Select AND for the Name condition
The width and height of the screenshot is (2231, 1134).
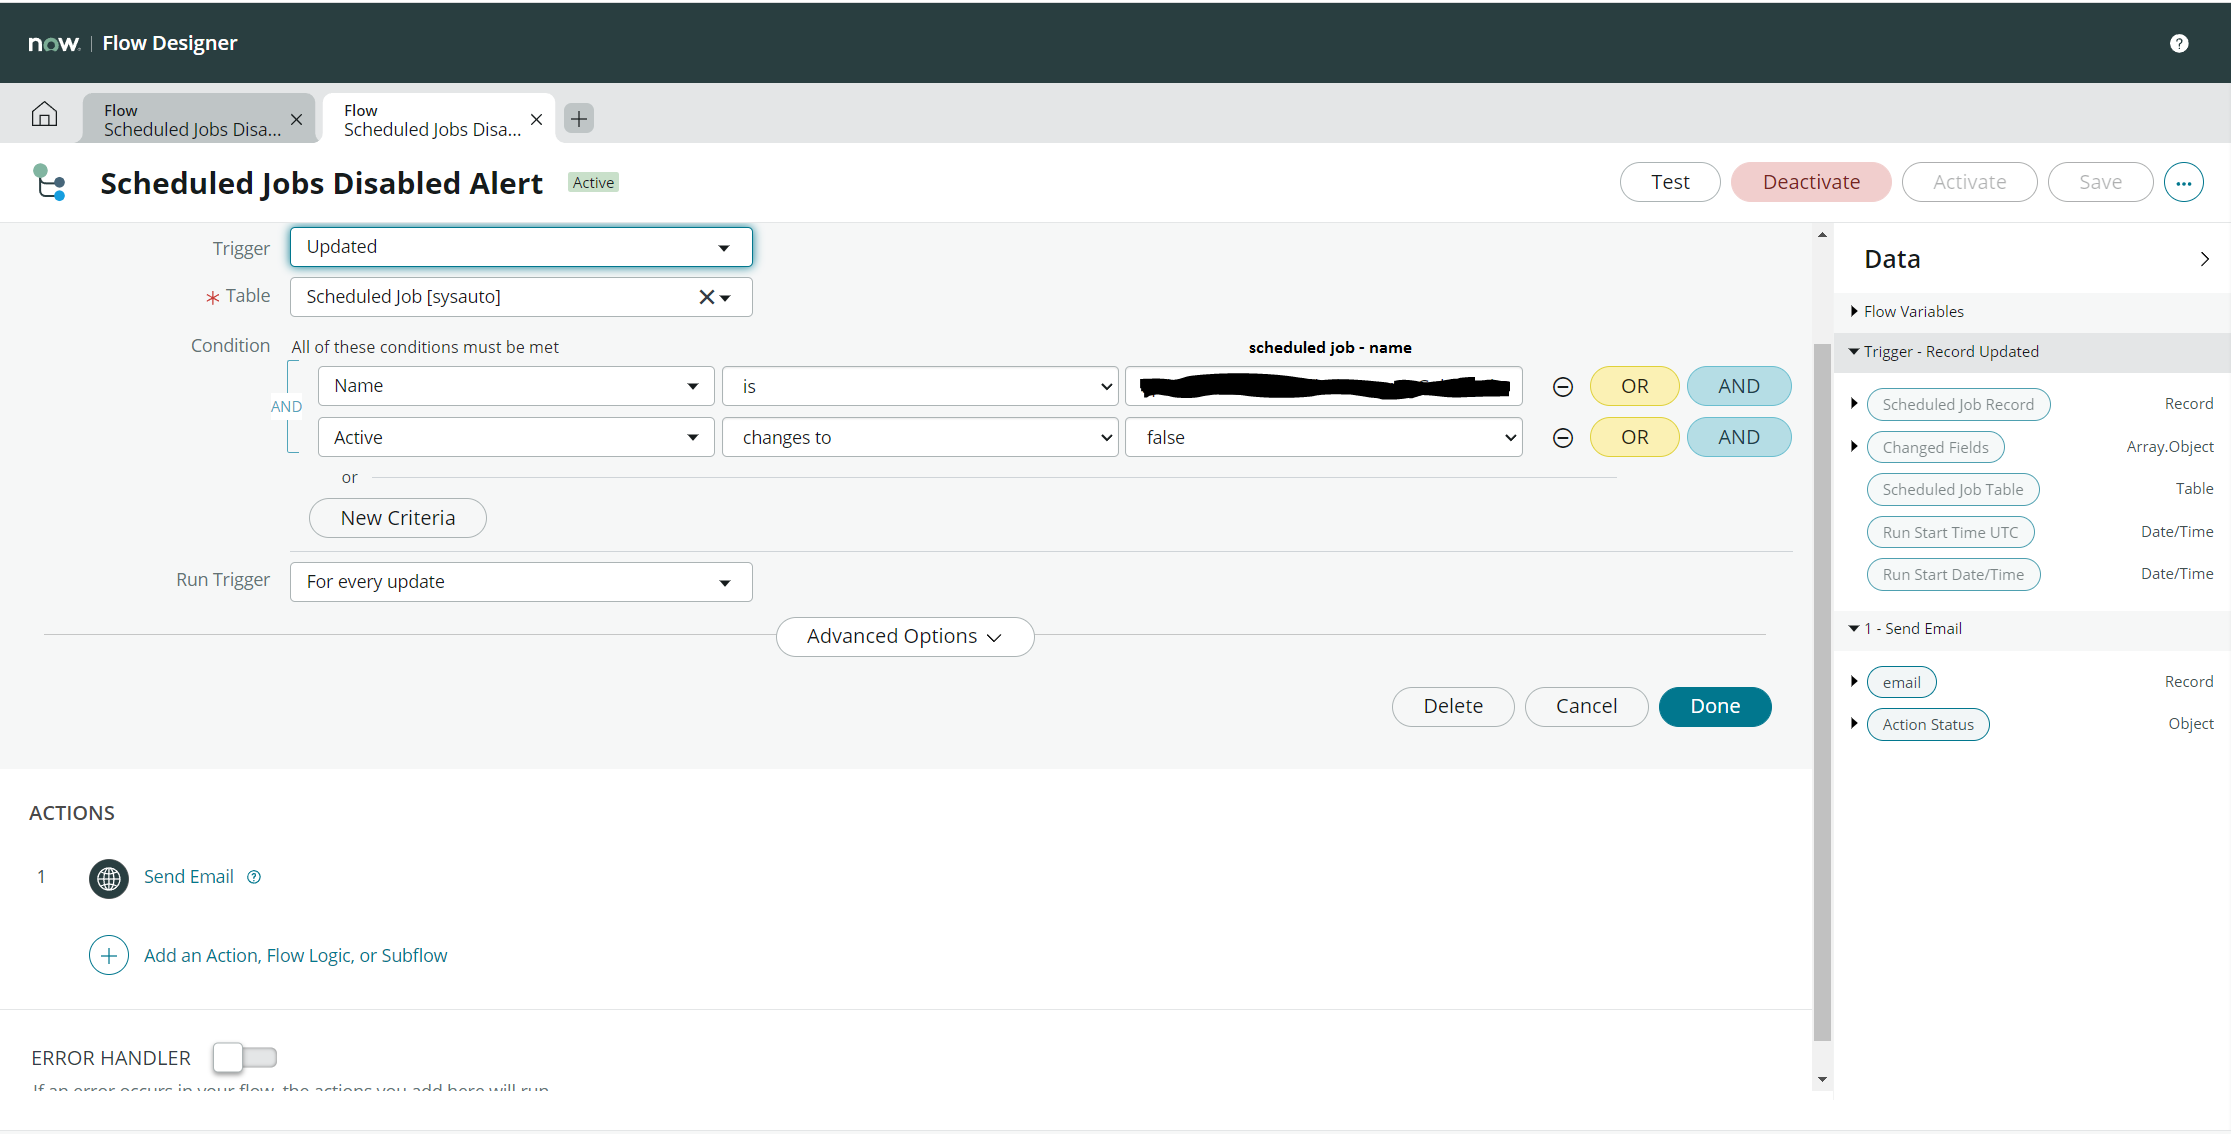1739,386
